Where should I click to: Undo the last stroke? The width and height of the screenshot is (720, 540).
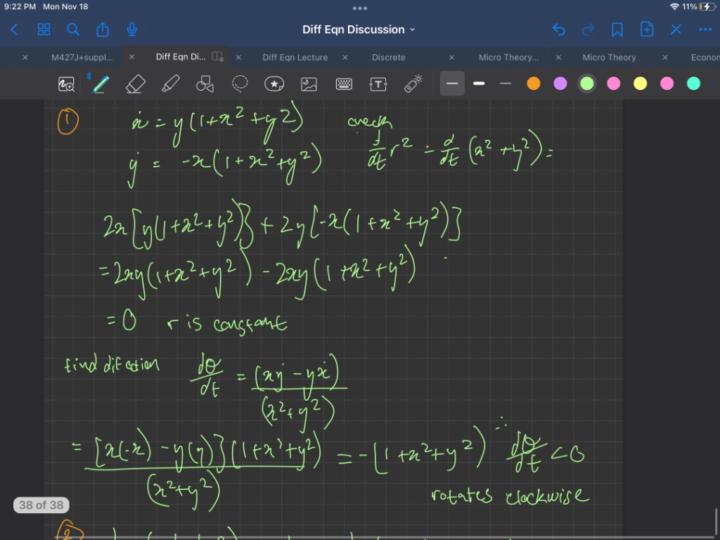coord(558,30)
